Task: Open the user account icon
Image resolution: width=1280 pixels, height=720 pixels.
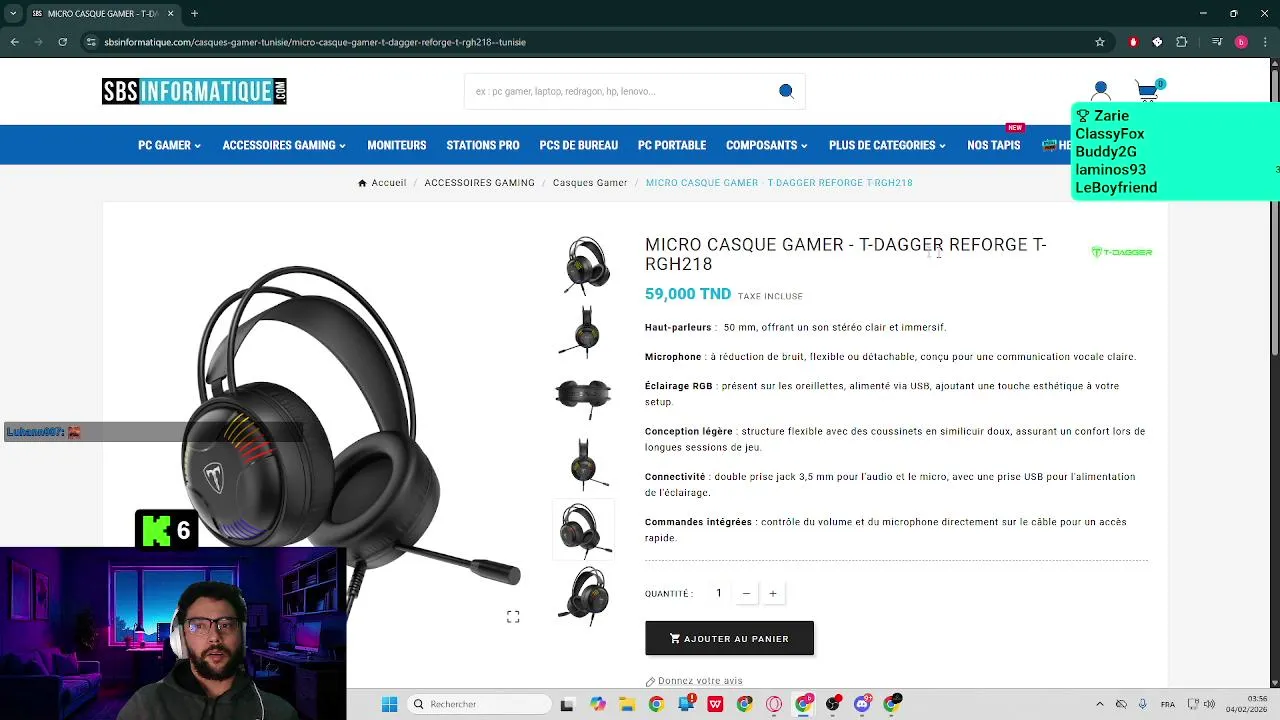Action: [1101, 91]
